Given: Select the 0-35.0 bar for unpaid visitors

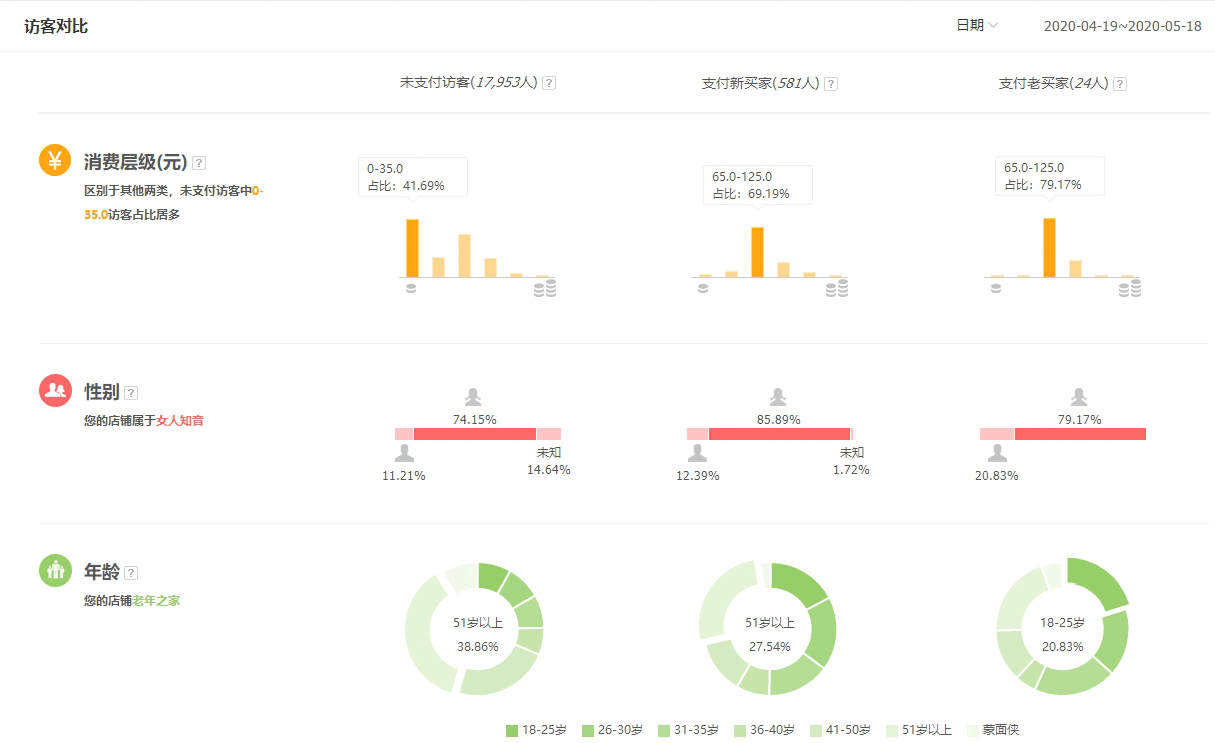Looking at the screenshot, I should tap(412, 248).
